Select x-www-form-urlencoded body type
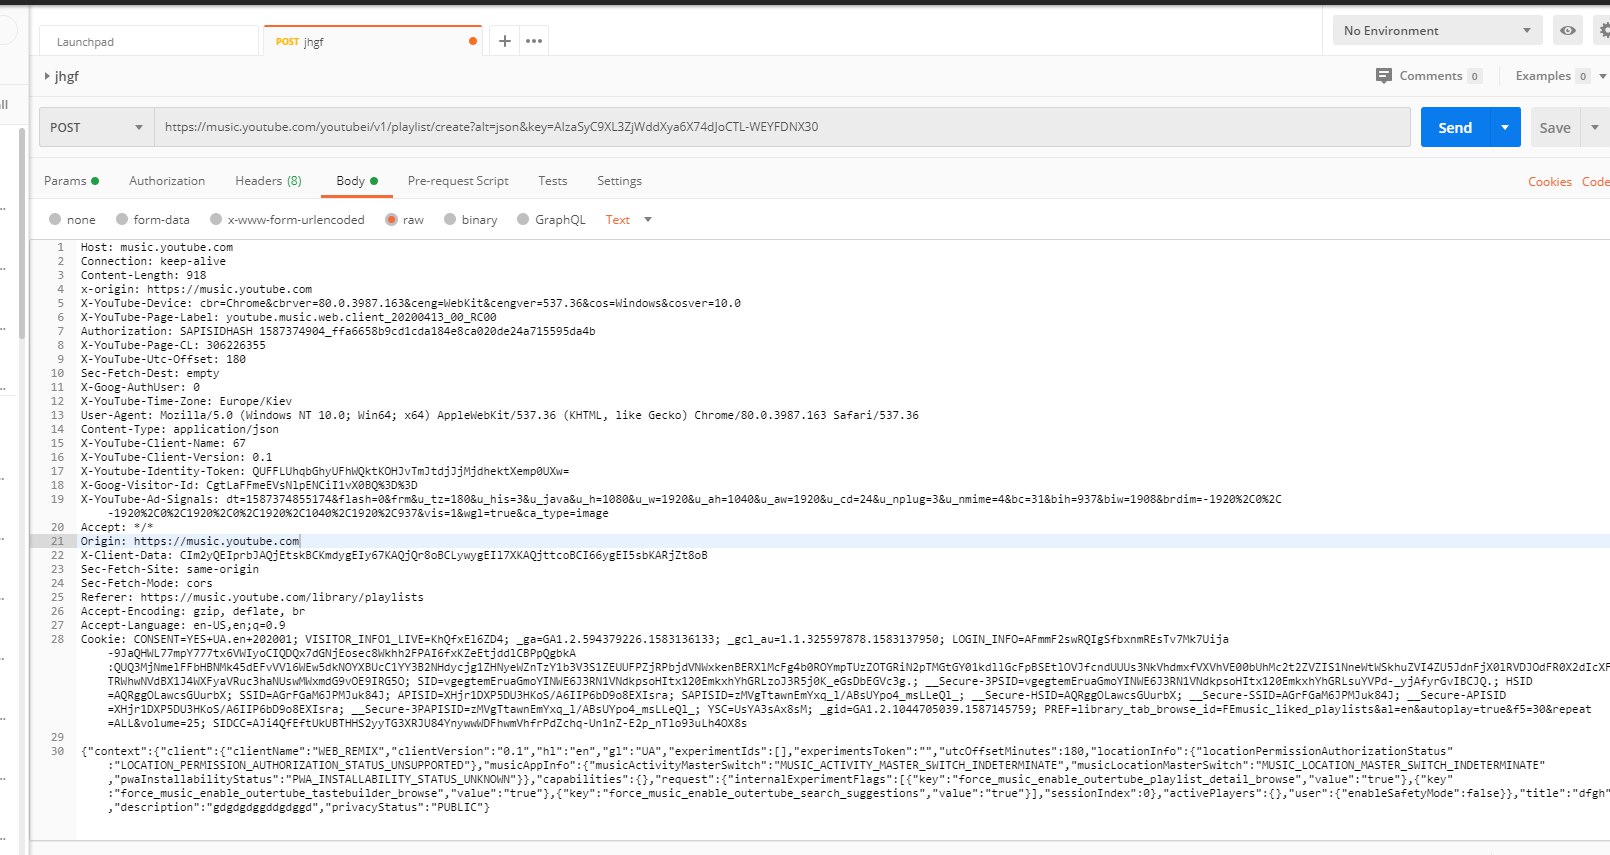 click(x=216, y=220)
